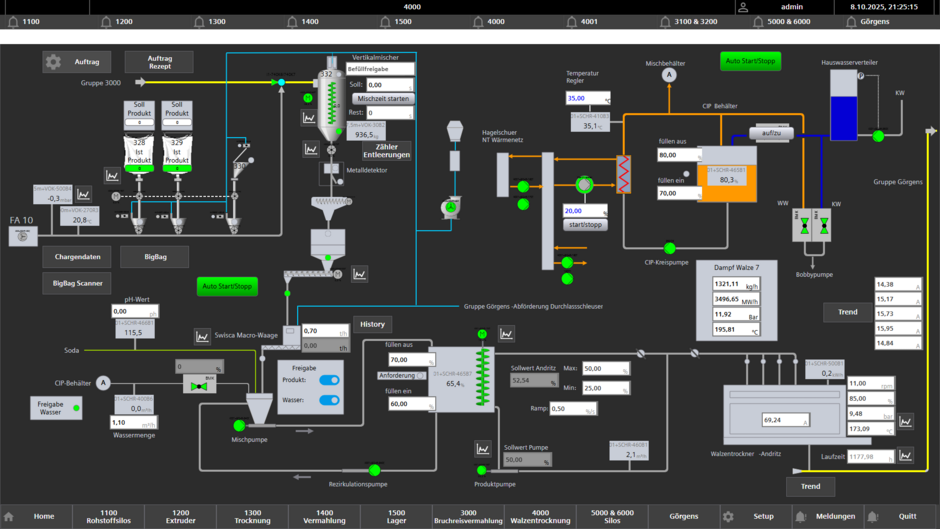This screenshot has width=940, height=529.
Task: Click the FA 10 fan icon
Action: point(23,237)
